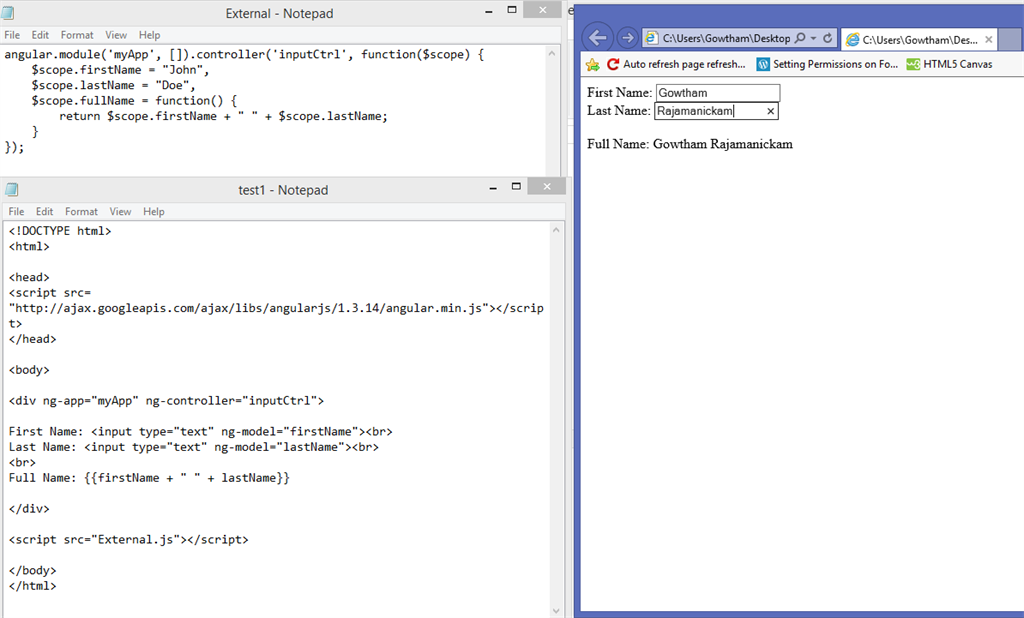Open a new browser tab
Viewport: 1024px width, 618px height.
pos(1010,40)
